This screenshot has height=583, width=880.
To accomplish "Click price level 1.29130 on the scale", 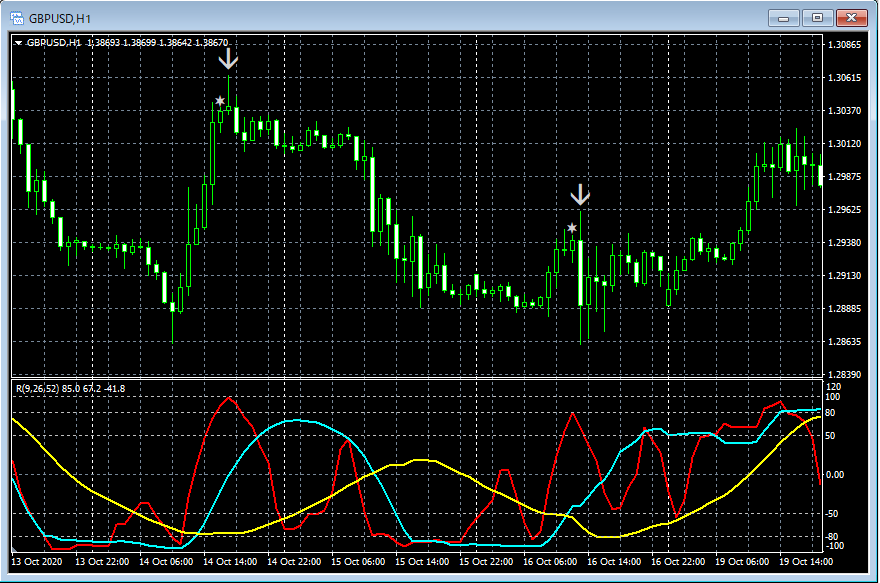I will pyautogui.click(x=845, y=276).
